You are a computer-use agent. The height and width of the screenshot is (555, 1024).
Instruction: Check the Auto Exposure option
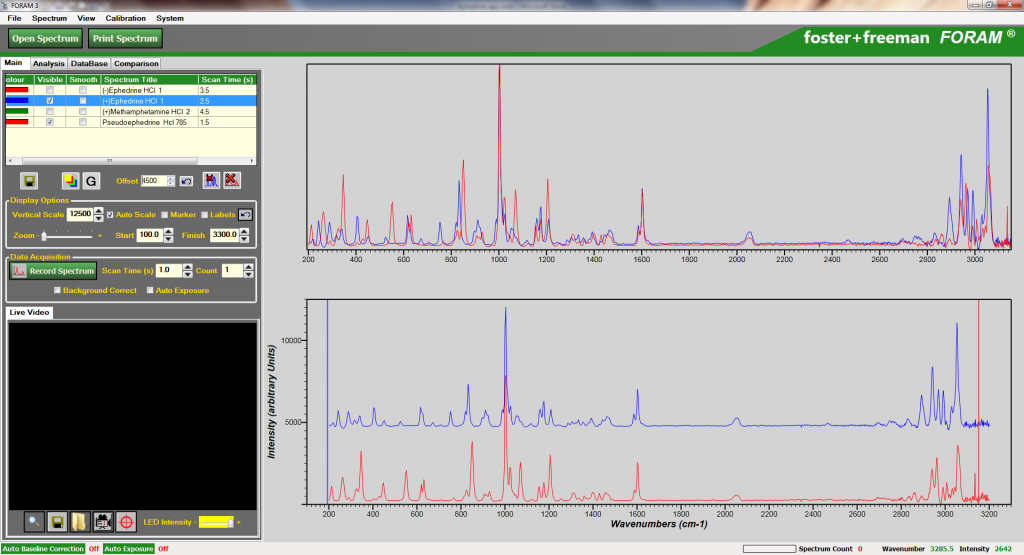tap(150, 290)
